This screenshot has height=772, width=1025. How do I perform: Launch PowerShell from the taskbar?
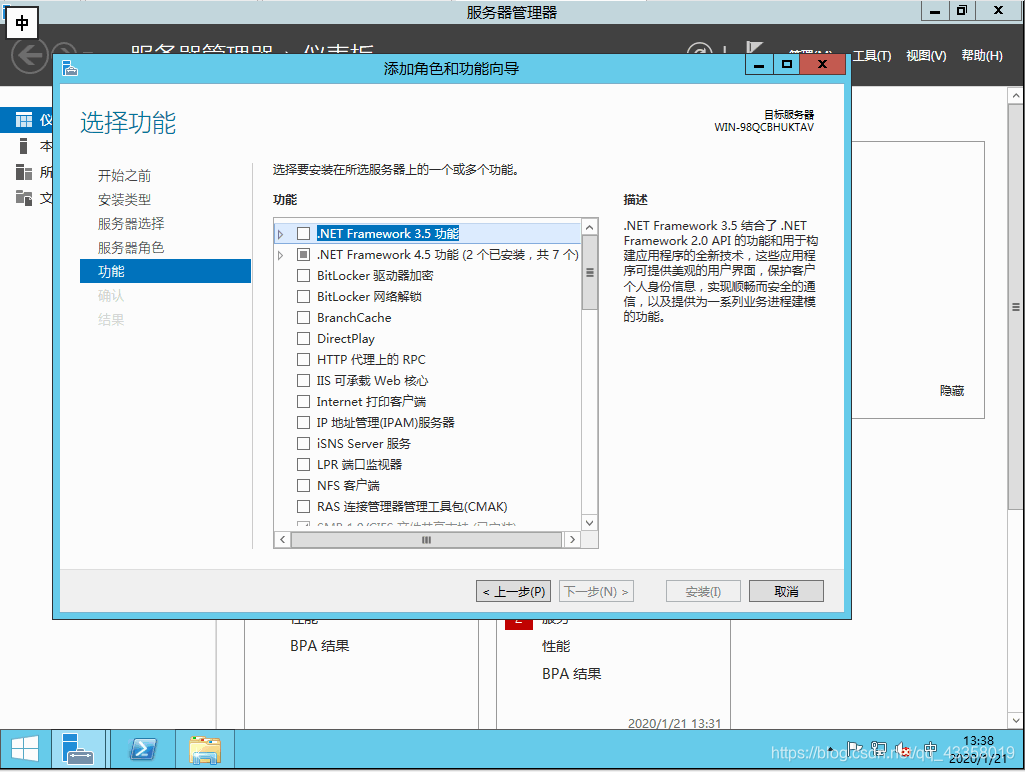(143, 749)
